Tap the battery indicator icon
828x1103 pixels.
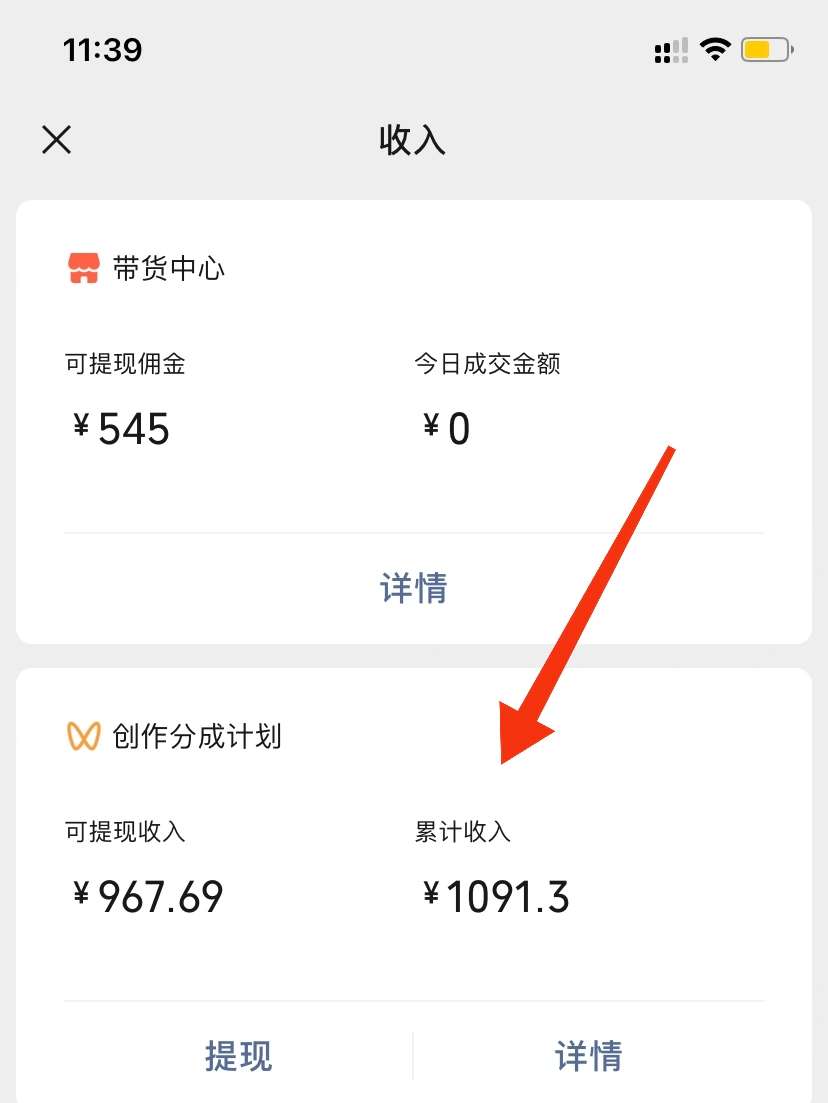point(768,50)
